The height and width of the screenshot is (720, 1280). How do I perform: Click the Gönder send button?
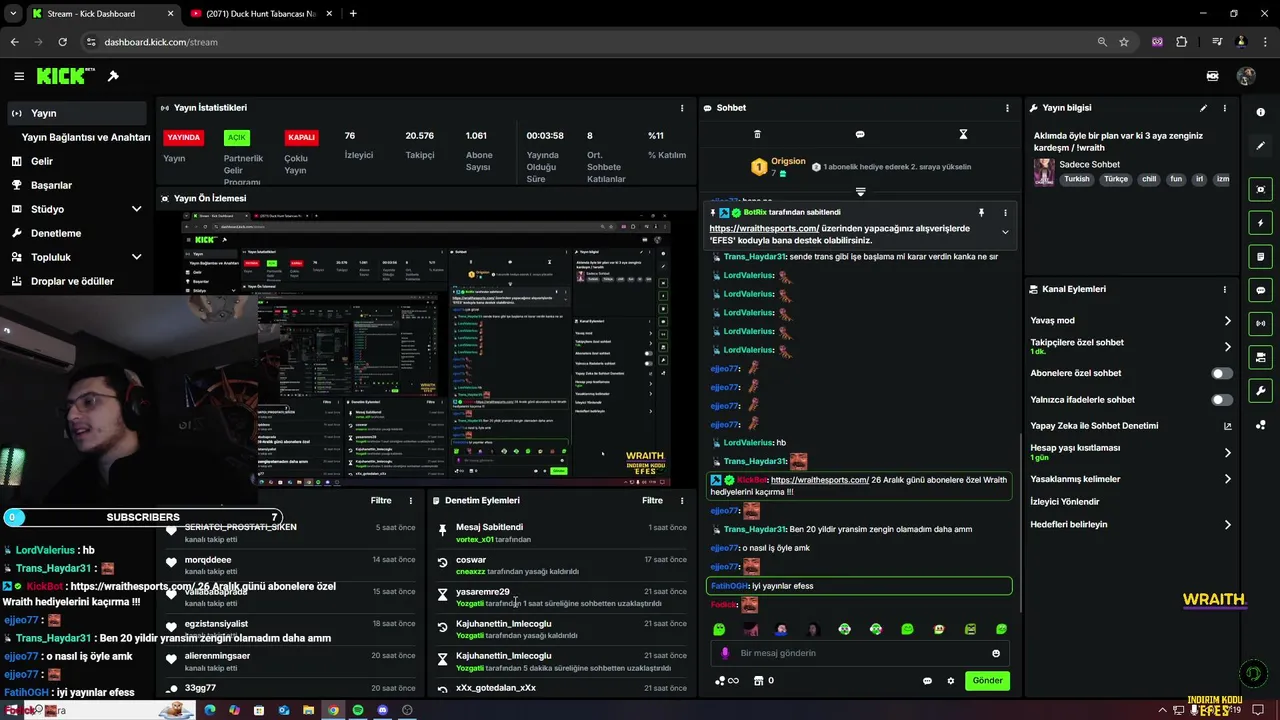[987, 681]
